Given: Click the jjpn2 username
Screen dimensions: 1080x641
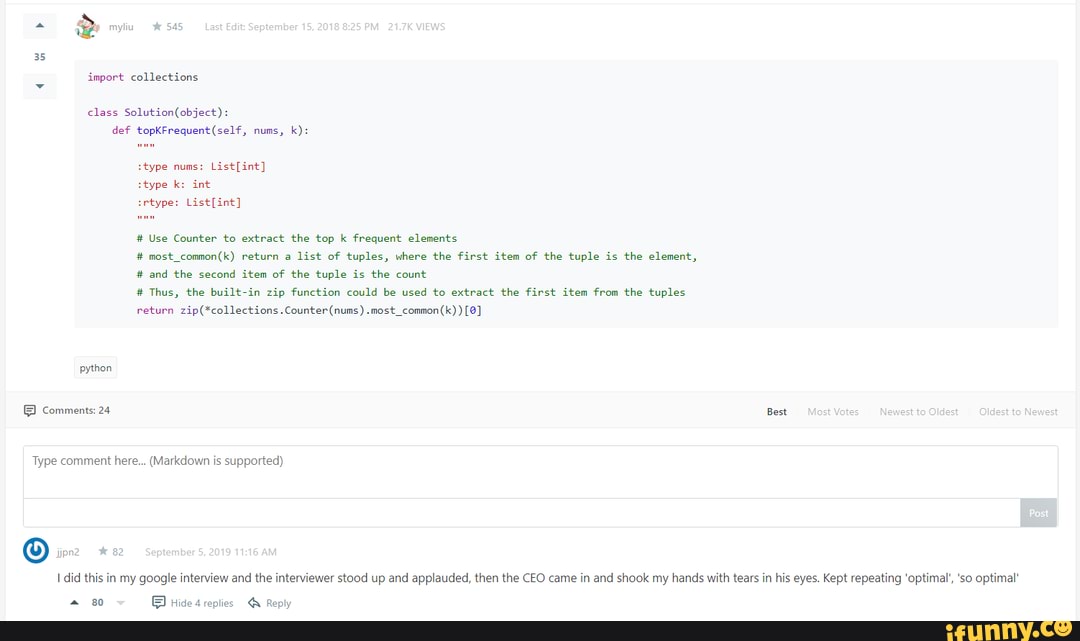Looking at the screenshot, I should (x=68, y=552).
